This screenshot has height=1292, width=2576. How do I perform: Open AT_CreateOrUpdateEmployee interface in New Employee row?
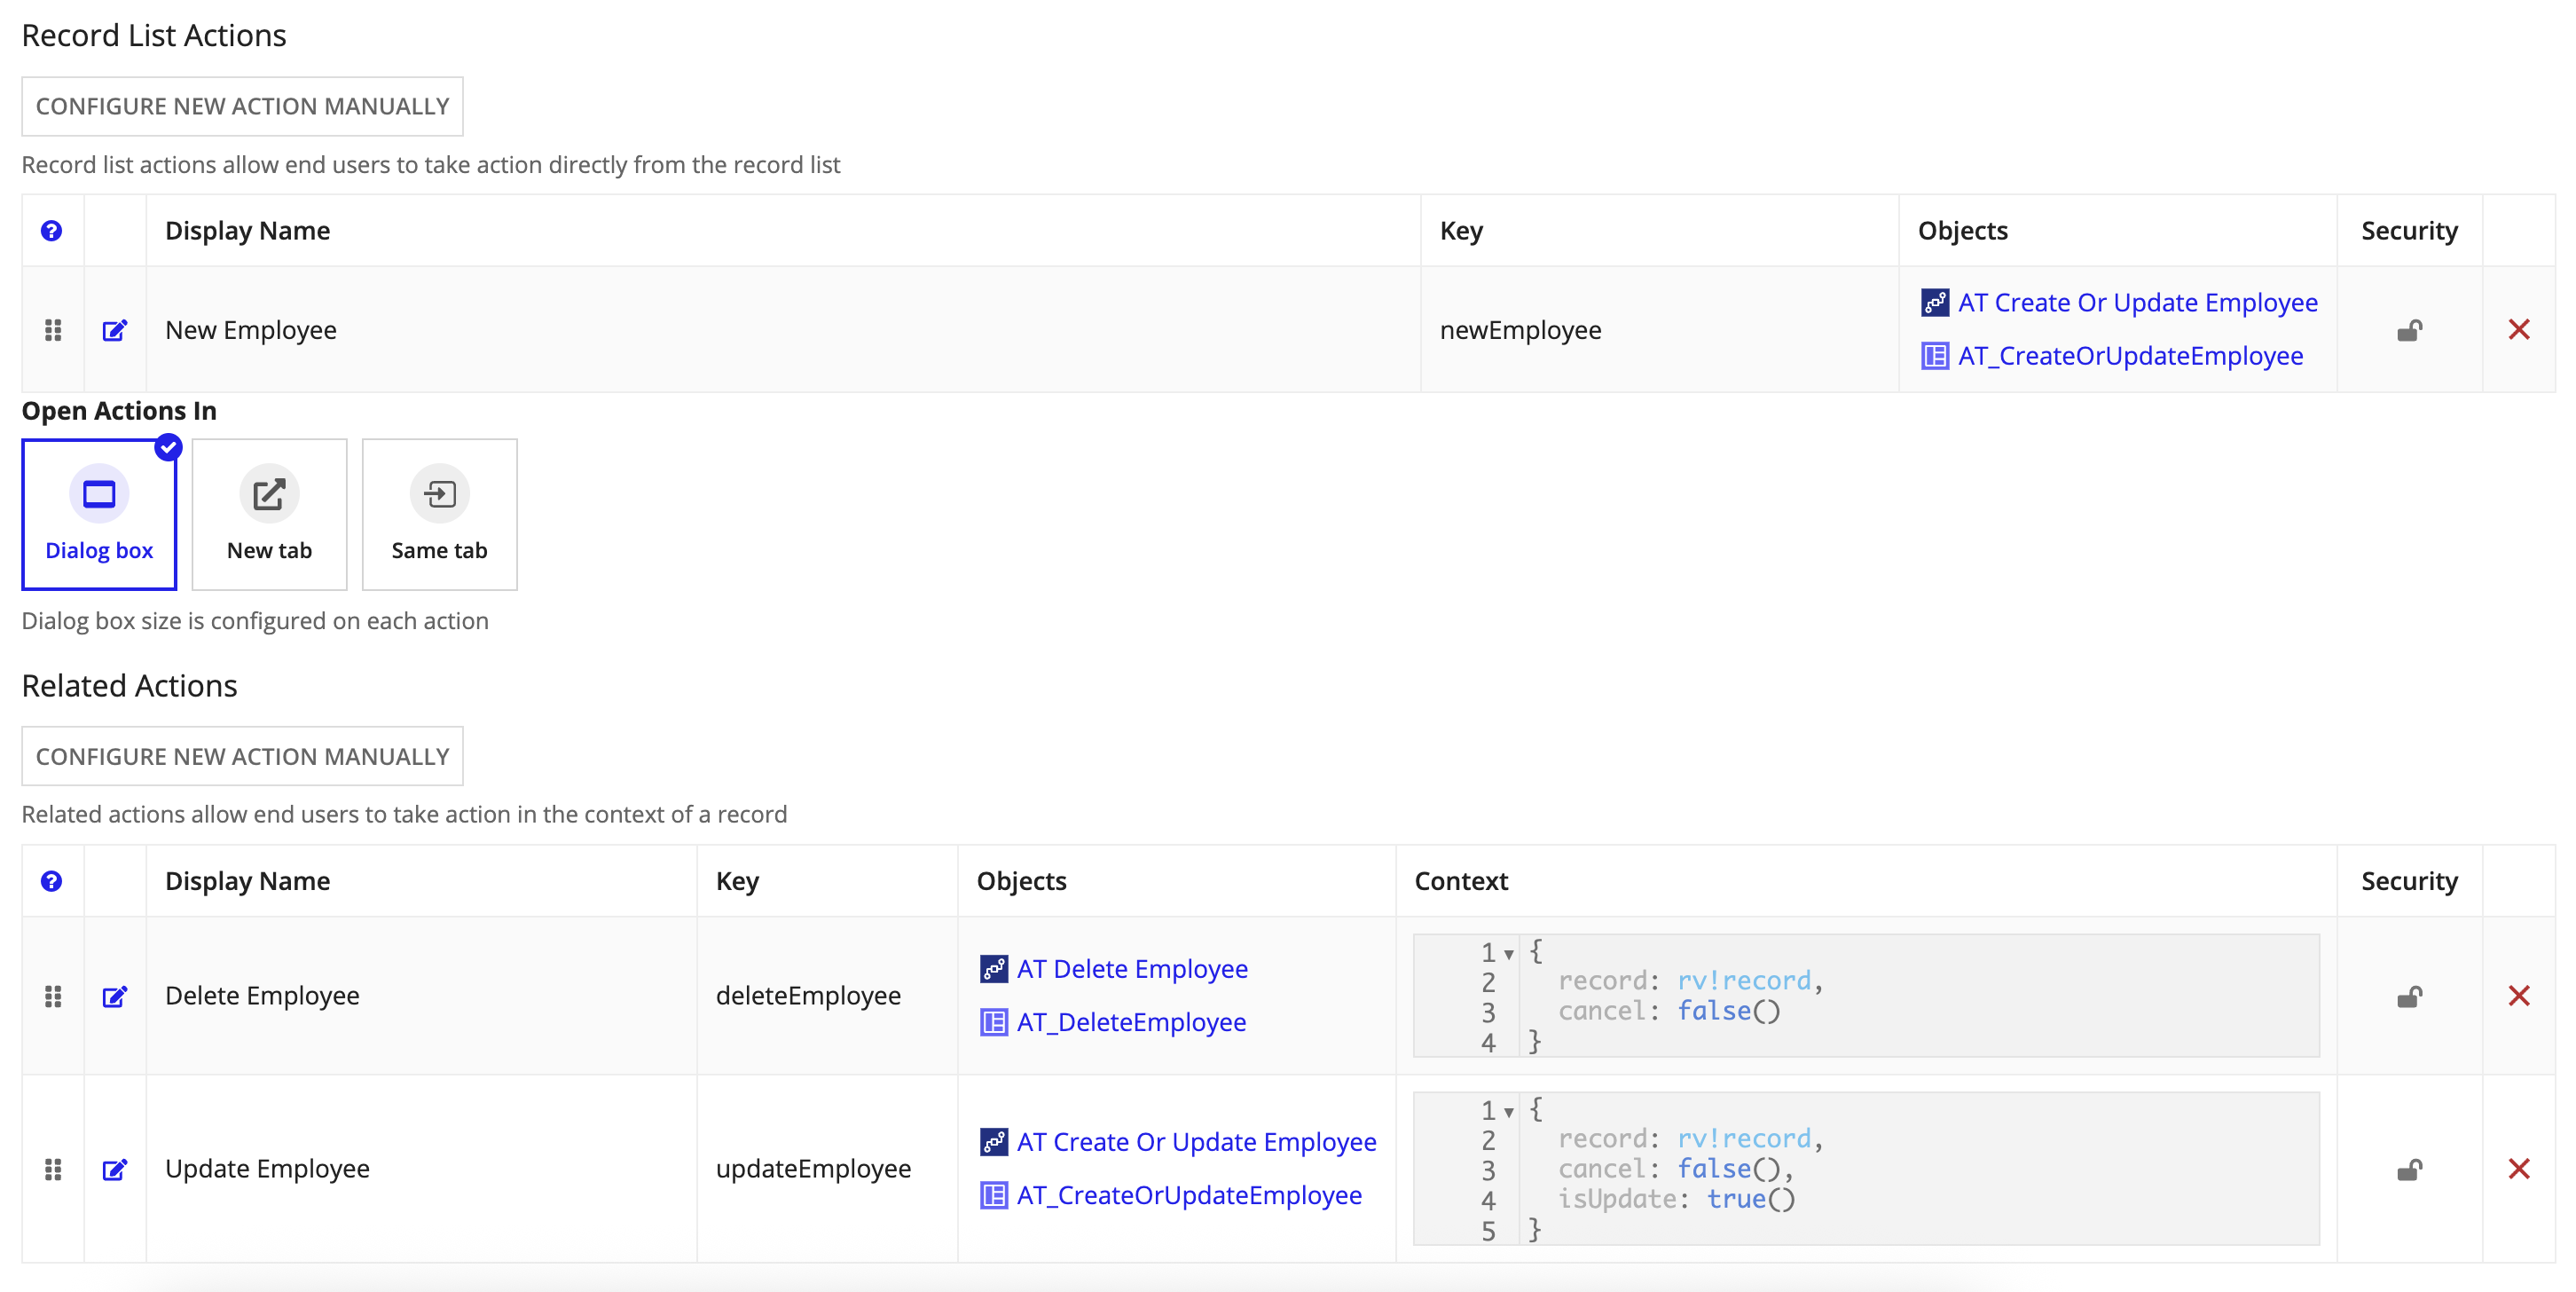click(x=2130, y=356)
